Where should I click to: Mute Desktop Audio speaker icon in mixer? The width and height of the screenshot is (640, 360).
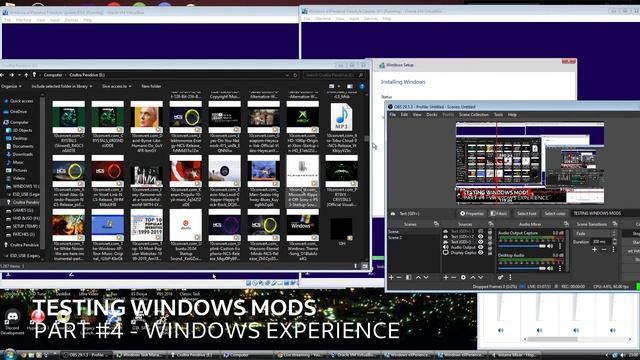550,268
